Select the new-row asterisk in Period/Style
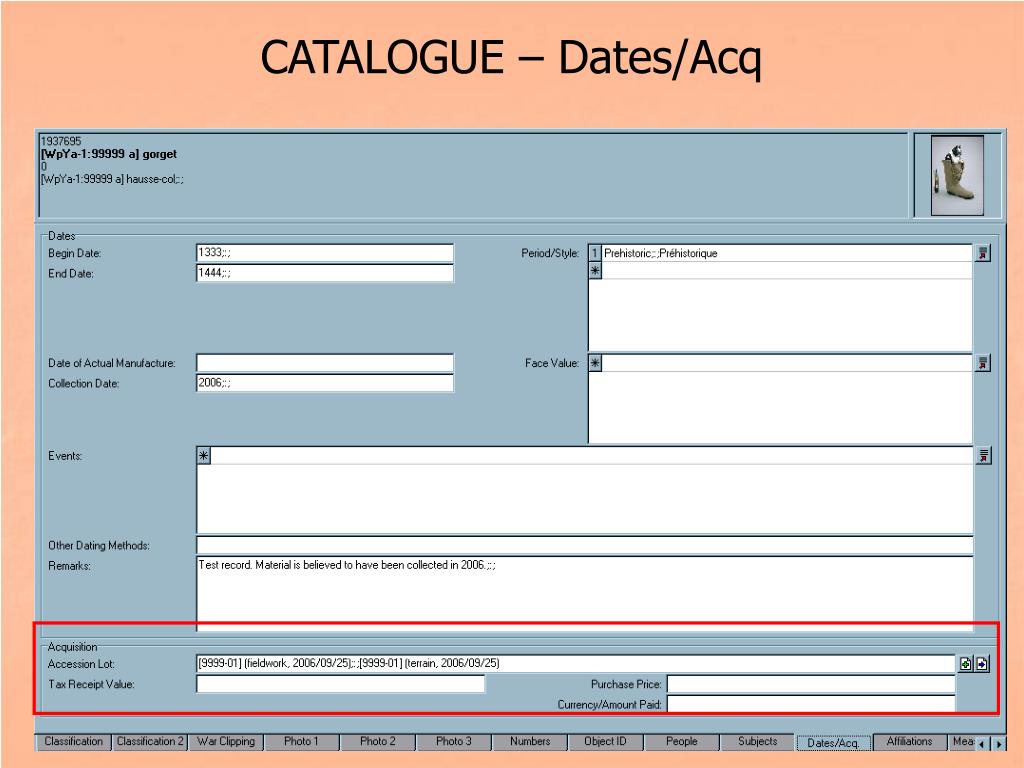Screen dimensions: 1024x768 (x=595, y=270)
